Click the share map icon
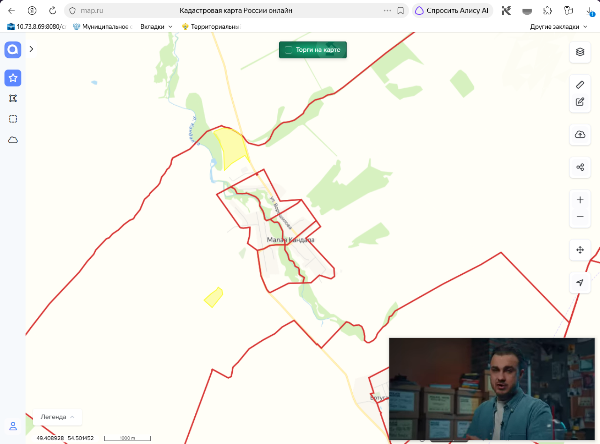 pos(580,167)
